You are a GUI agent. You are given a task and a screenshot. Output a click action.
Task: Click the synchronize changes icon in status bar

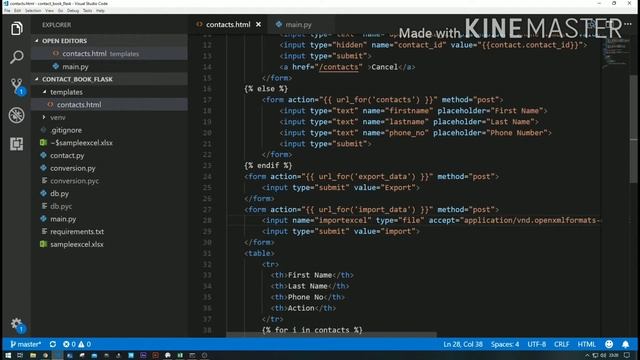tap(53, 344)
